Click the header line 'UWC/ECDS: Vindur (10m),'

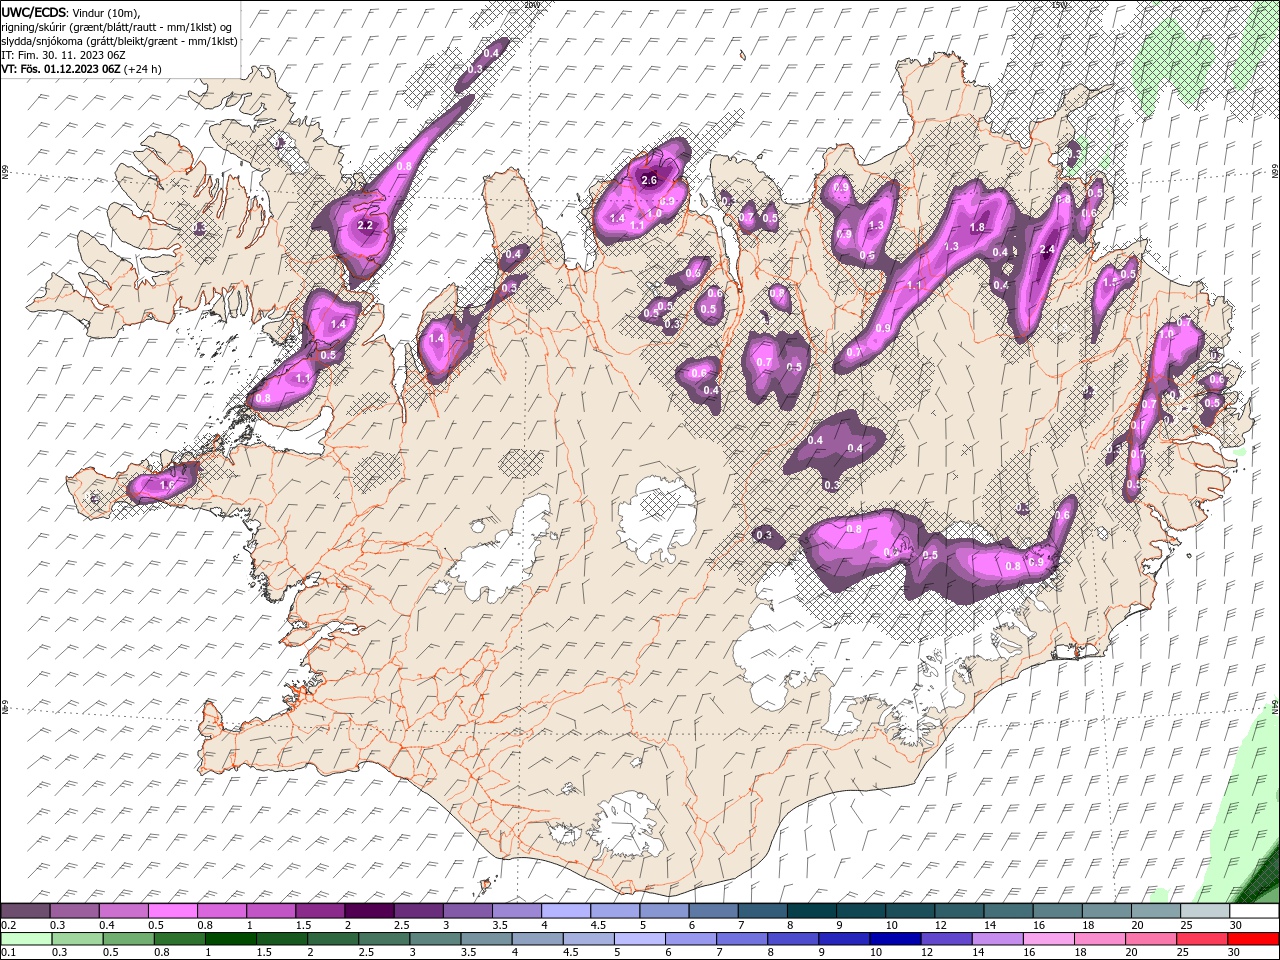pos(71,12)
